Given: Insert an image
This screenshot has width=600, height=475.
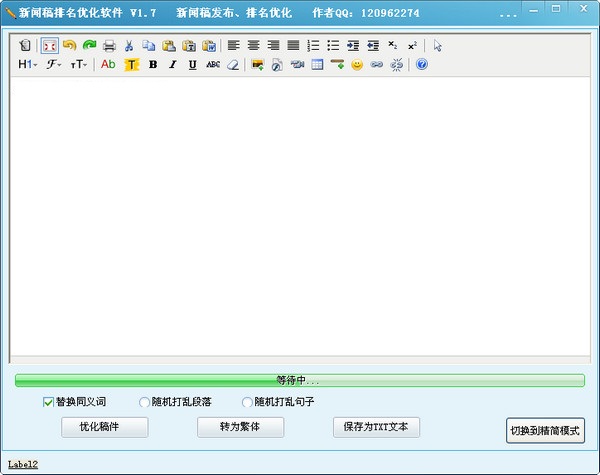Looking at the screenshot, I should 258,65.
